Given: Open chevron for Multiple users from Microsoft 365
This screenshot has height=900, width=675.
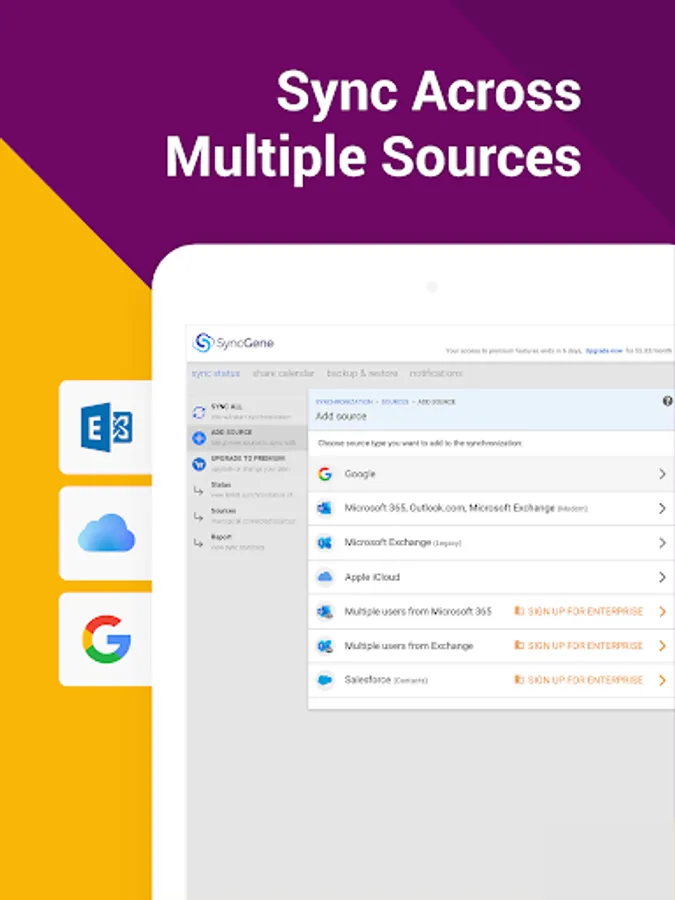Looking at the screenshot, I should pos(662,611).
